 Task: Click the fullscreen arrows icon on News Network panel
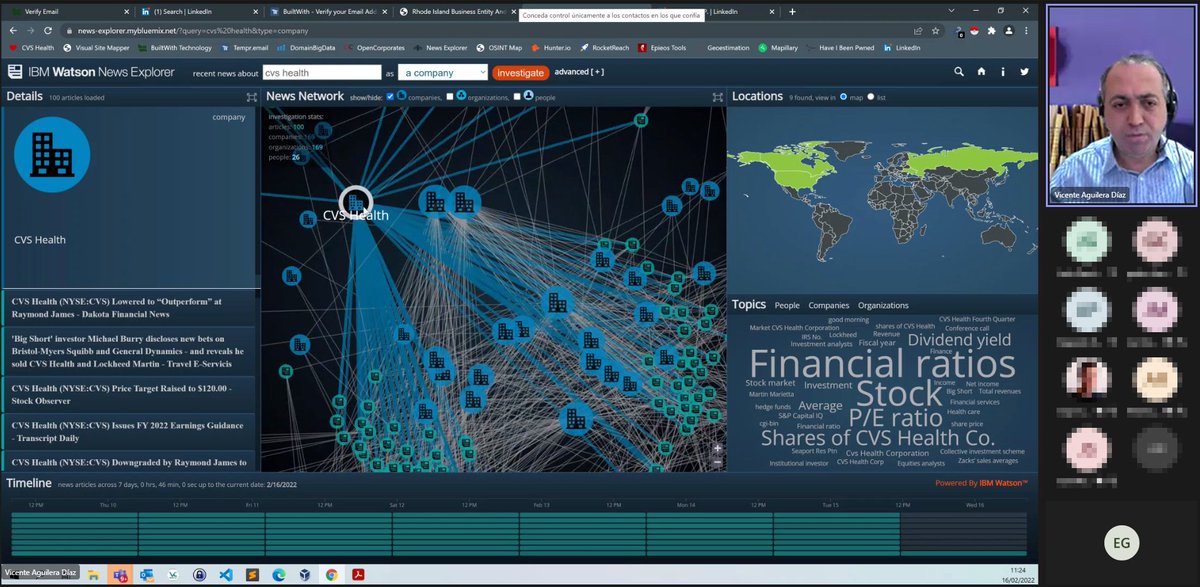[x=716, y=95]
